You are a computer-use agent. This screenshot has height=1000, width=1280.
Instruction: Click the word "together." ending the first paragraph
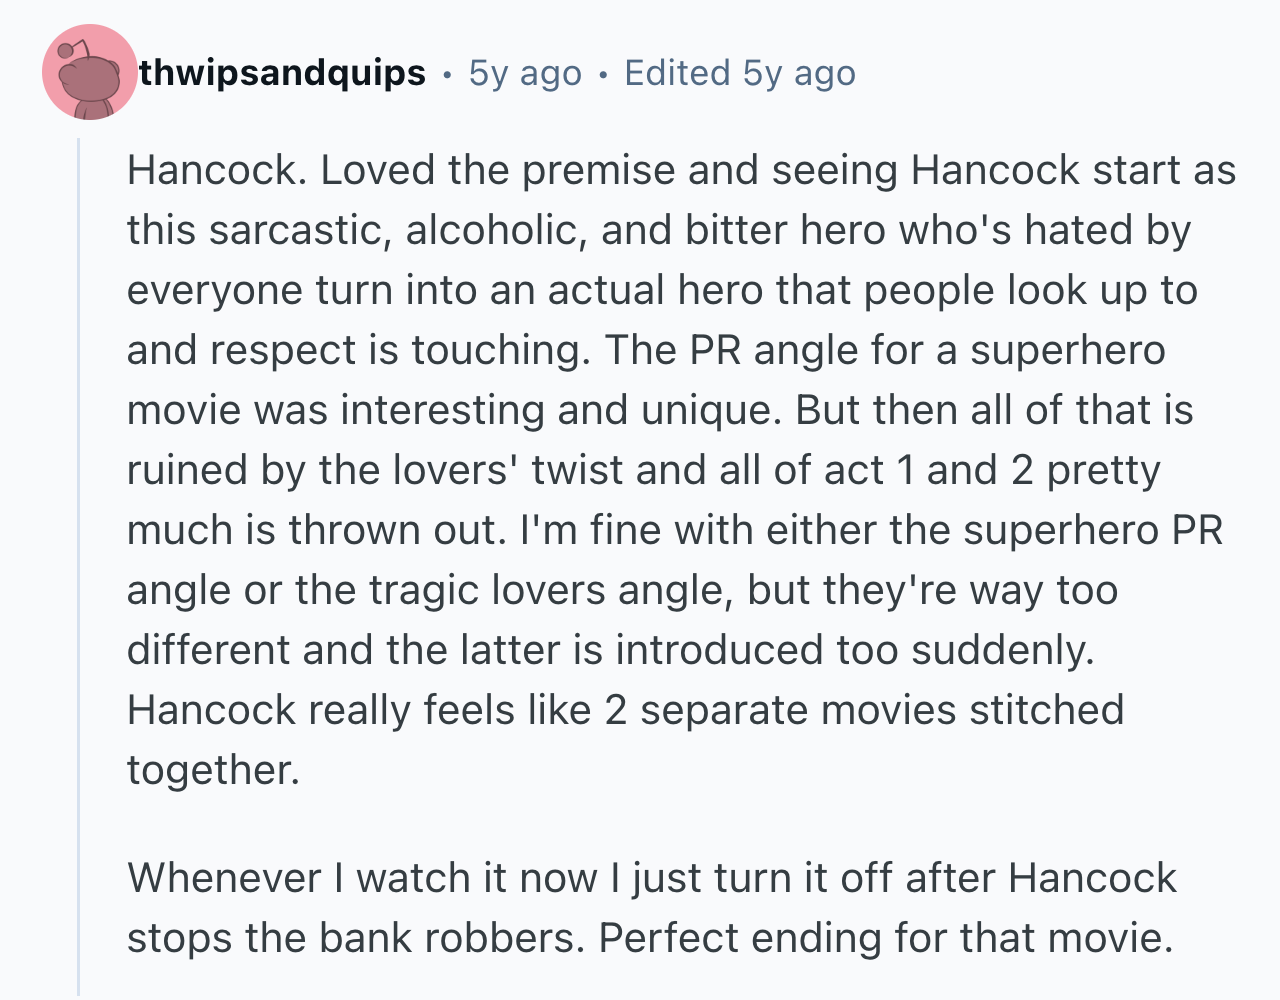point(213,770)
